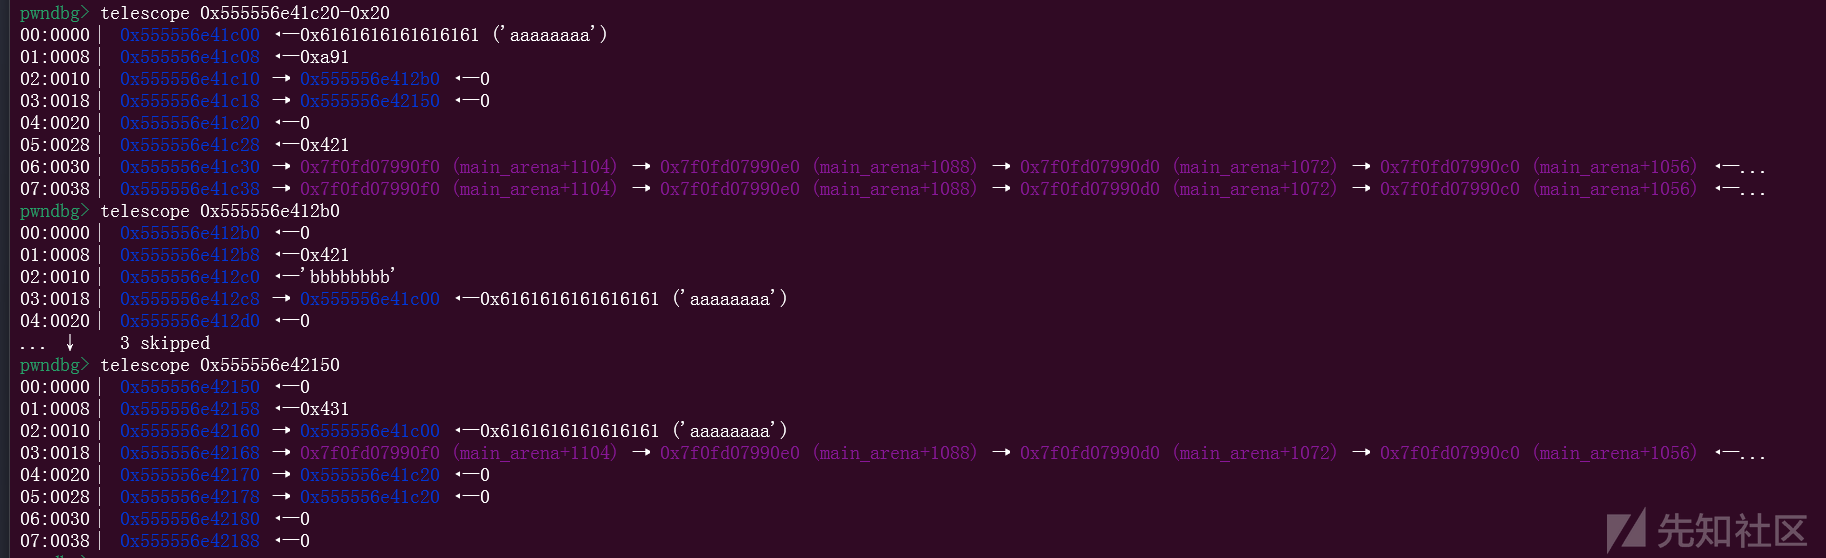Click address 0x555556e42160 in third dump
Image resolution: width=1826 pixels, height=558 pixels.
[x=190, y=431]
